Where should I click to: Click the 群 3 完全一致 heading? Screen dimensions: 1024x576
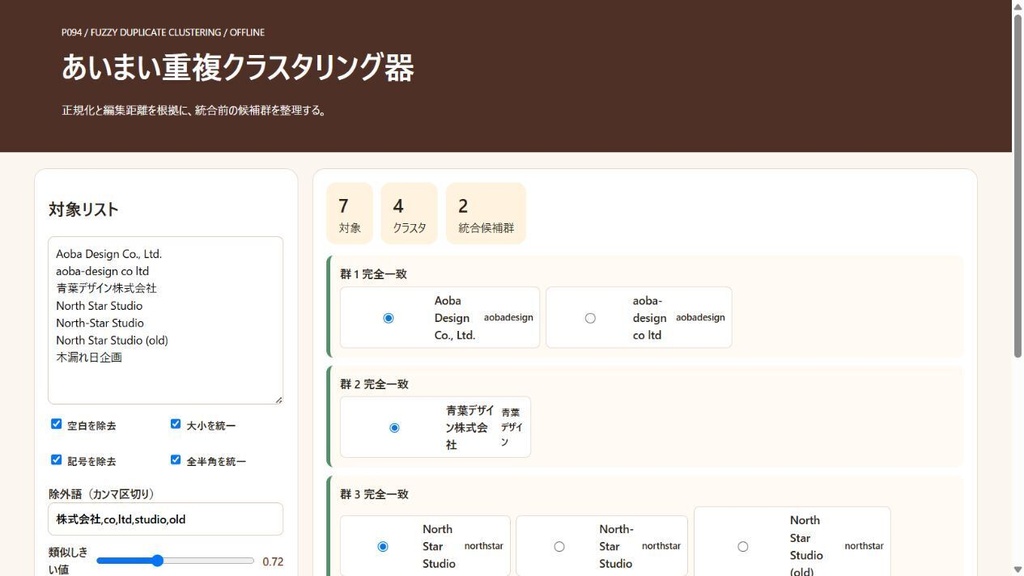coord(374,494)
